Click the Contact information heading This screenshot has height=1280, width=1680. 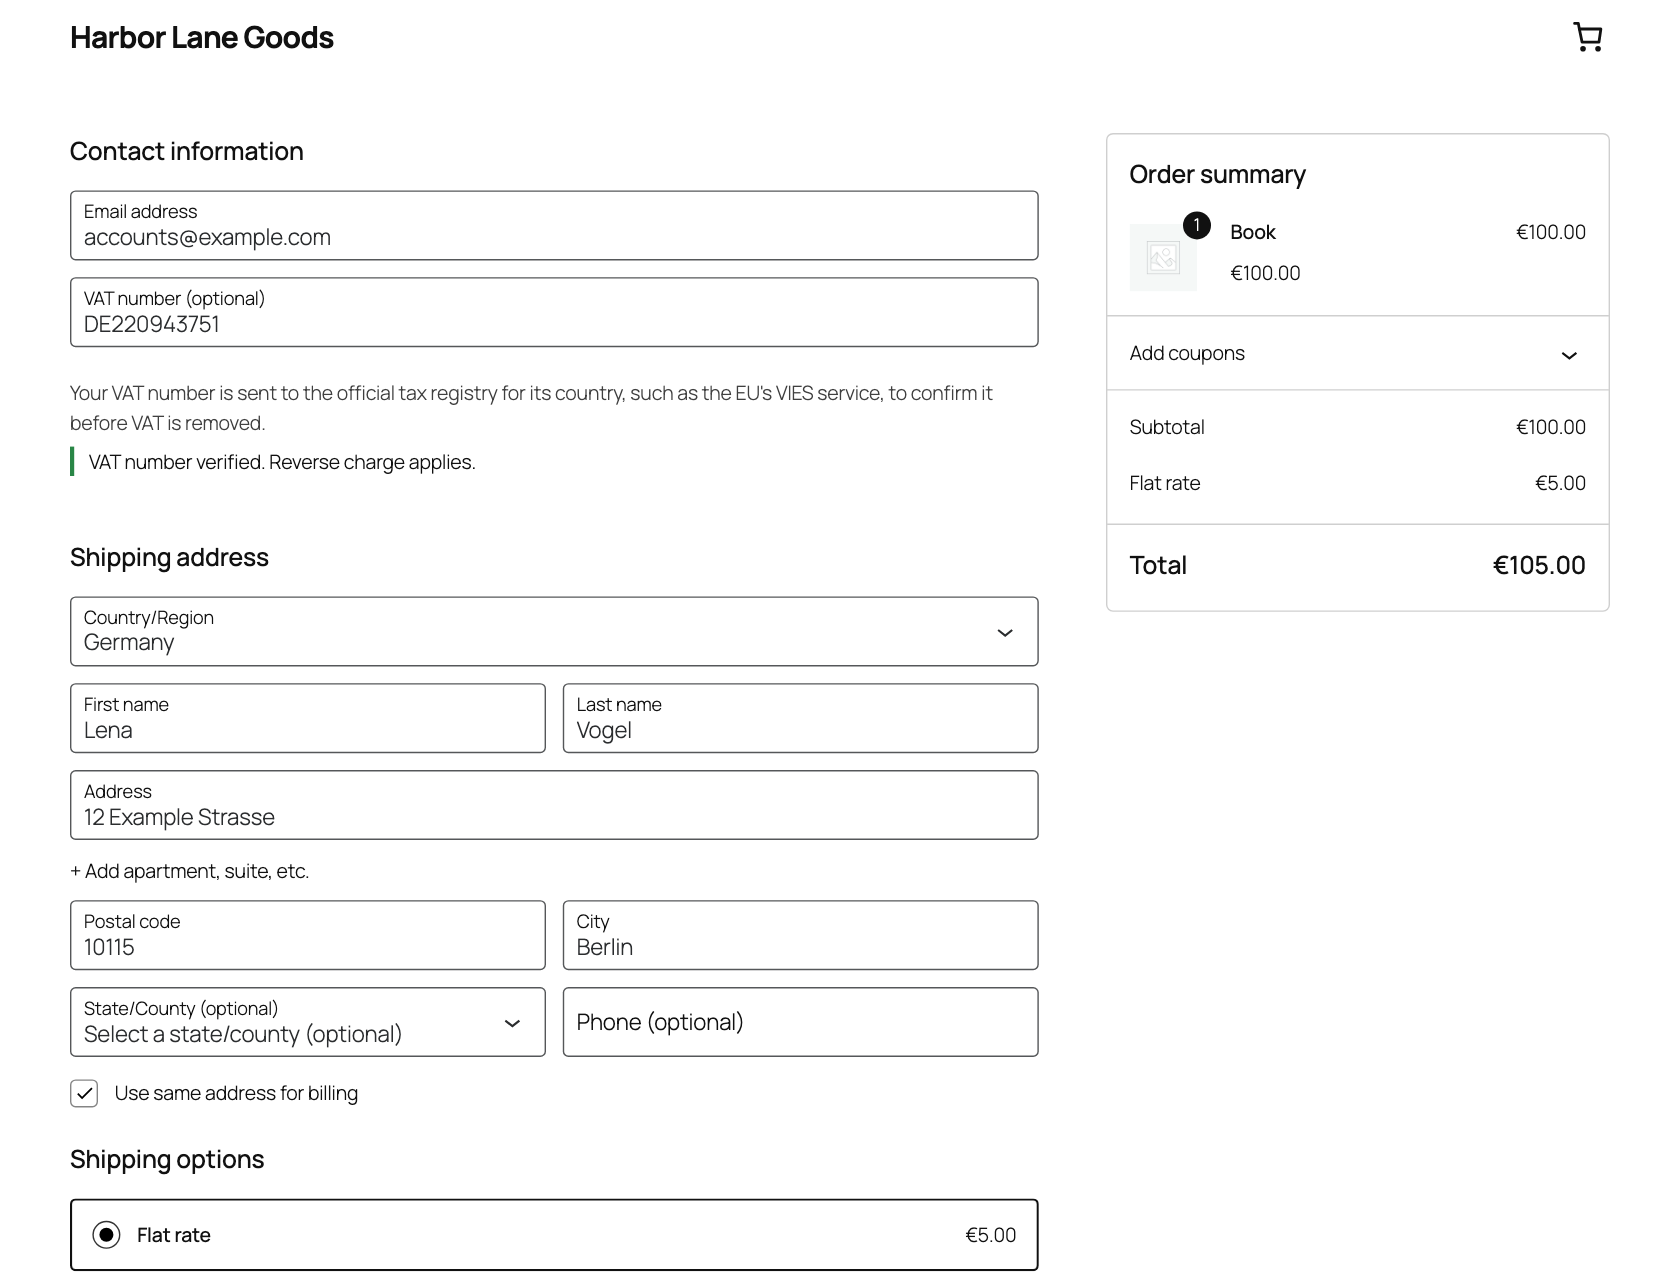coord(187,151)
